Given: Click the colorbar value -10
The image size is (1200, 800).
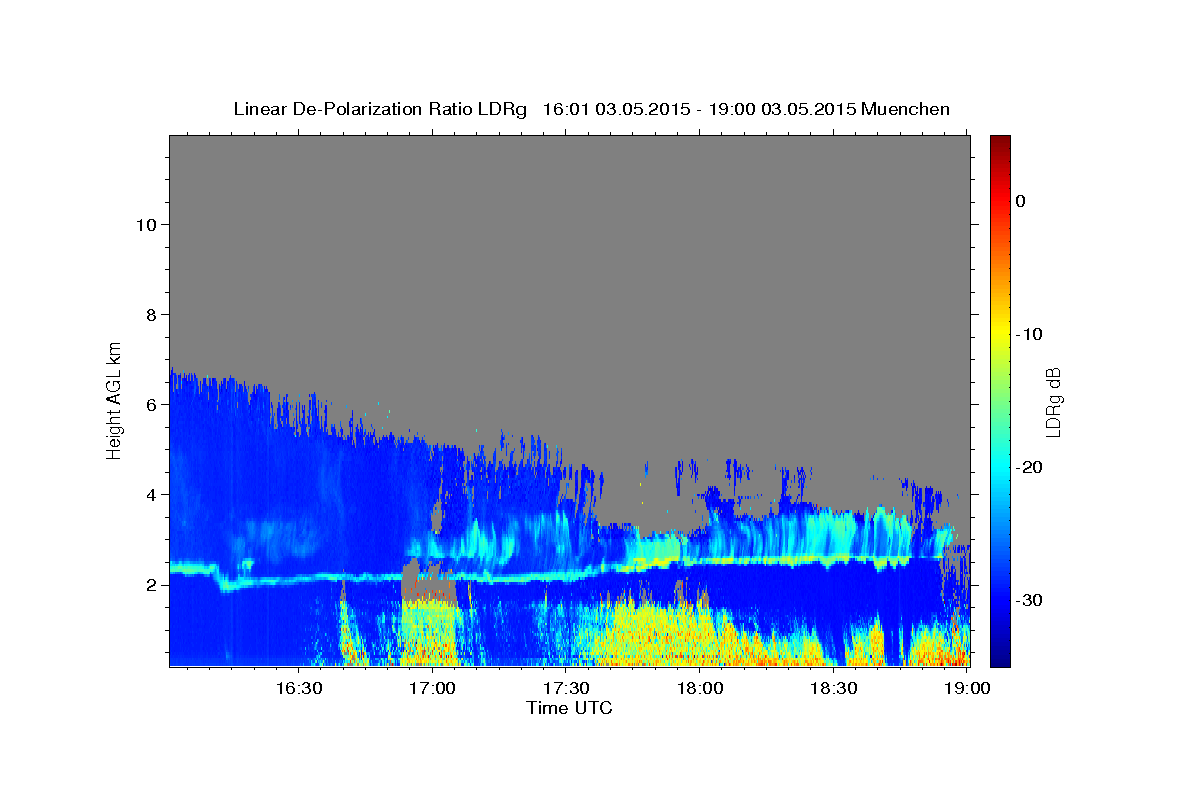Looking at the screenshot, I should [x=1029, y=334].
